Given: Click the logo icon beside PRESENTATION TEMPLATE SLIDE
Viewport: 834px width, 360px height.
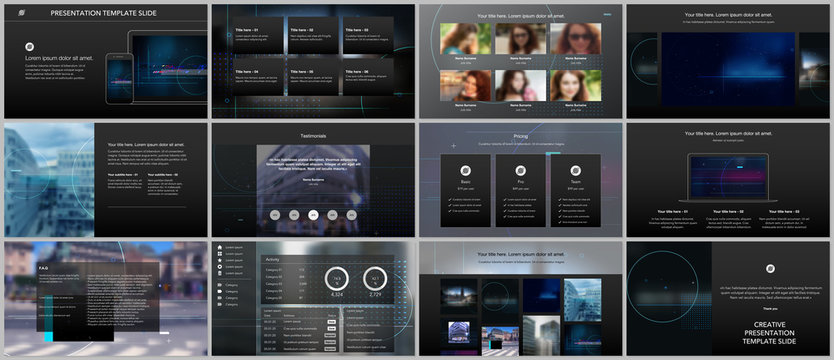Looking at the screenshot, I should [22, 13].
